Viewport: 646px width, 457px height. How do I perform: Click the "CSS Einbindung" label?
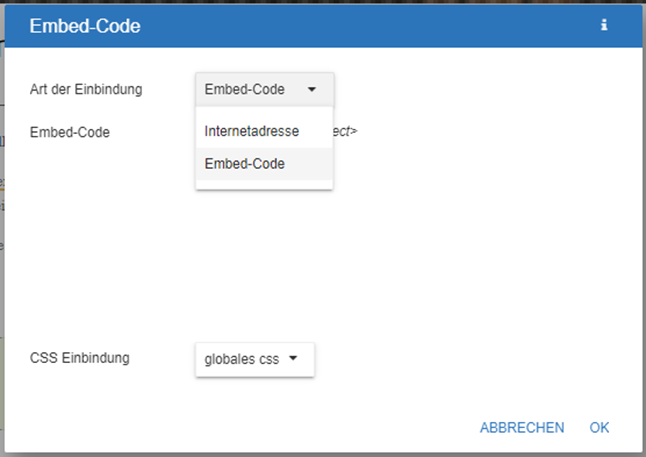(80, 356)
